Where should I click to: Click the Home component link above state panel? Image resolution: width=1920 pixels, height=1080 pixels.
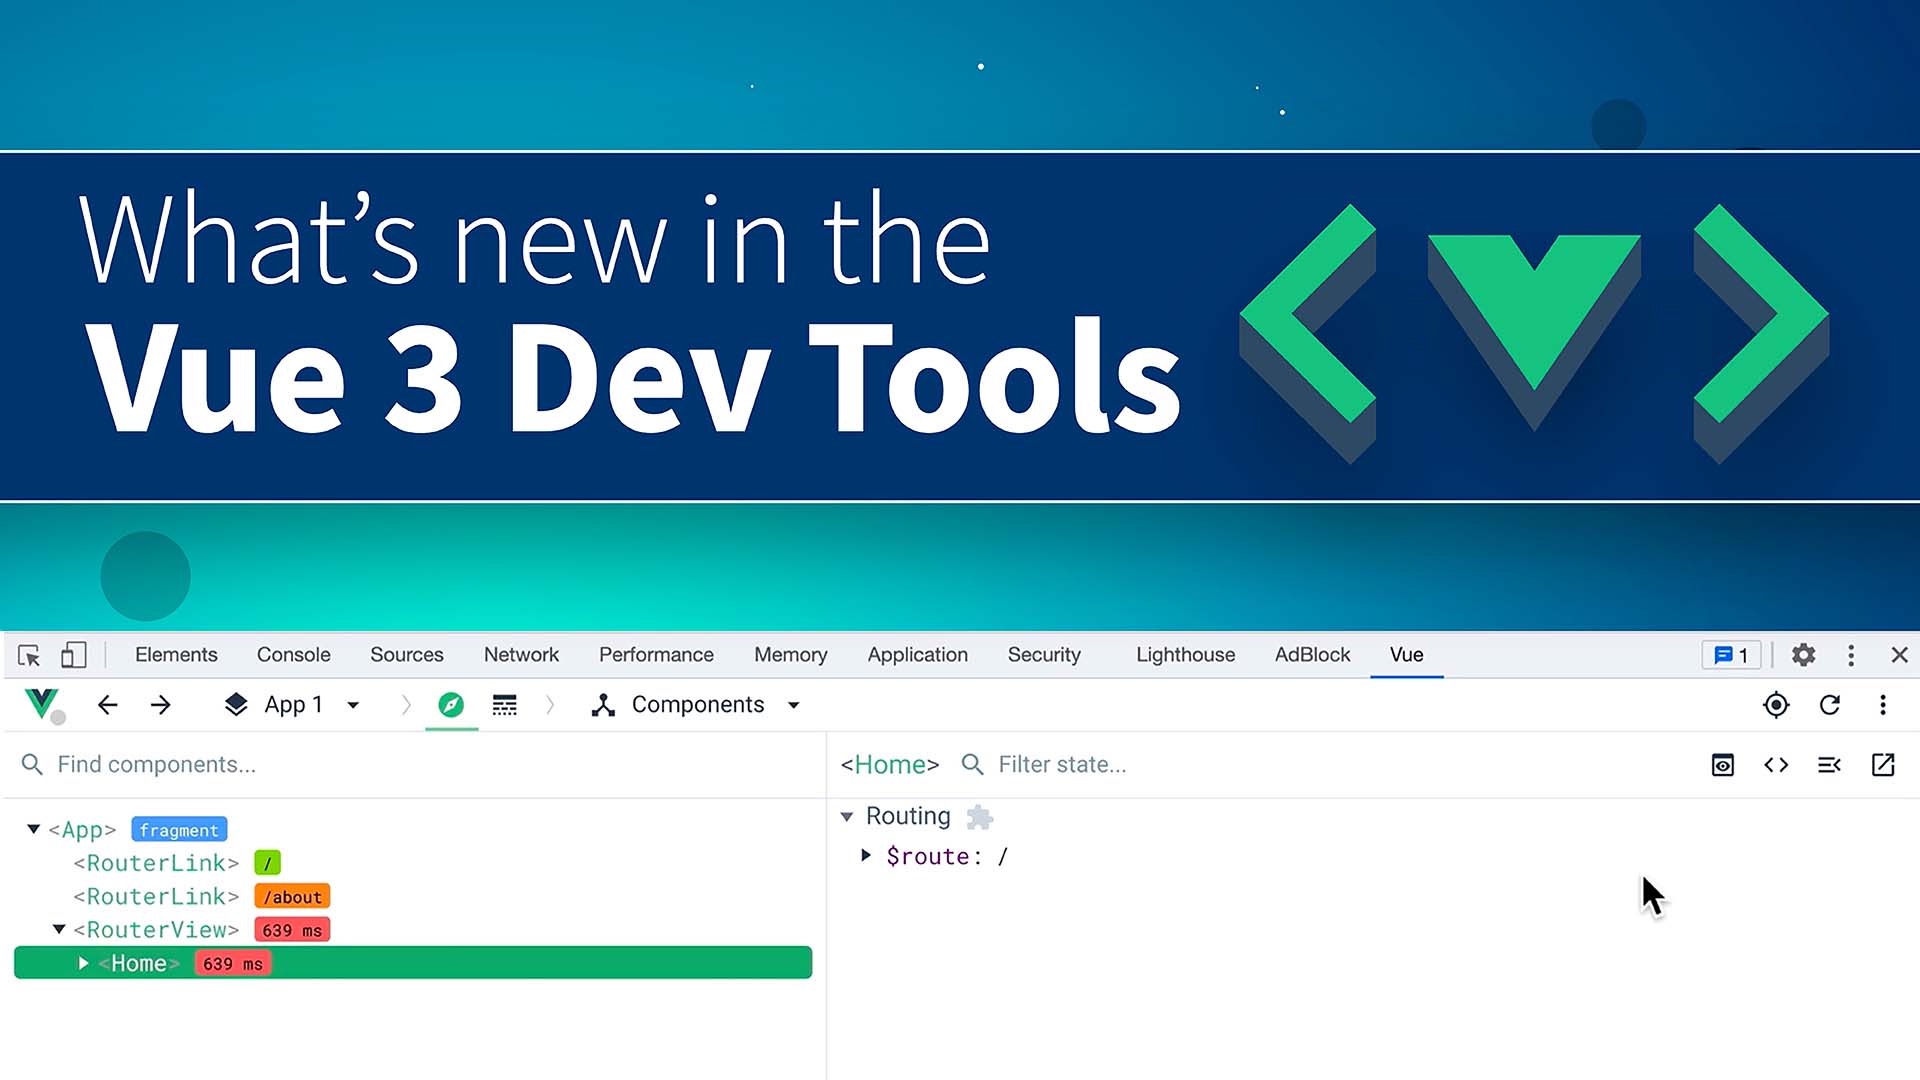coord(889,764)
